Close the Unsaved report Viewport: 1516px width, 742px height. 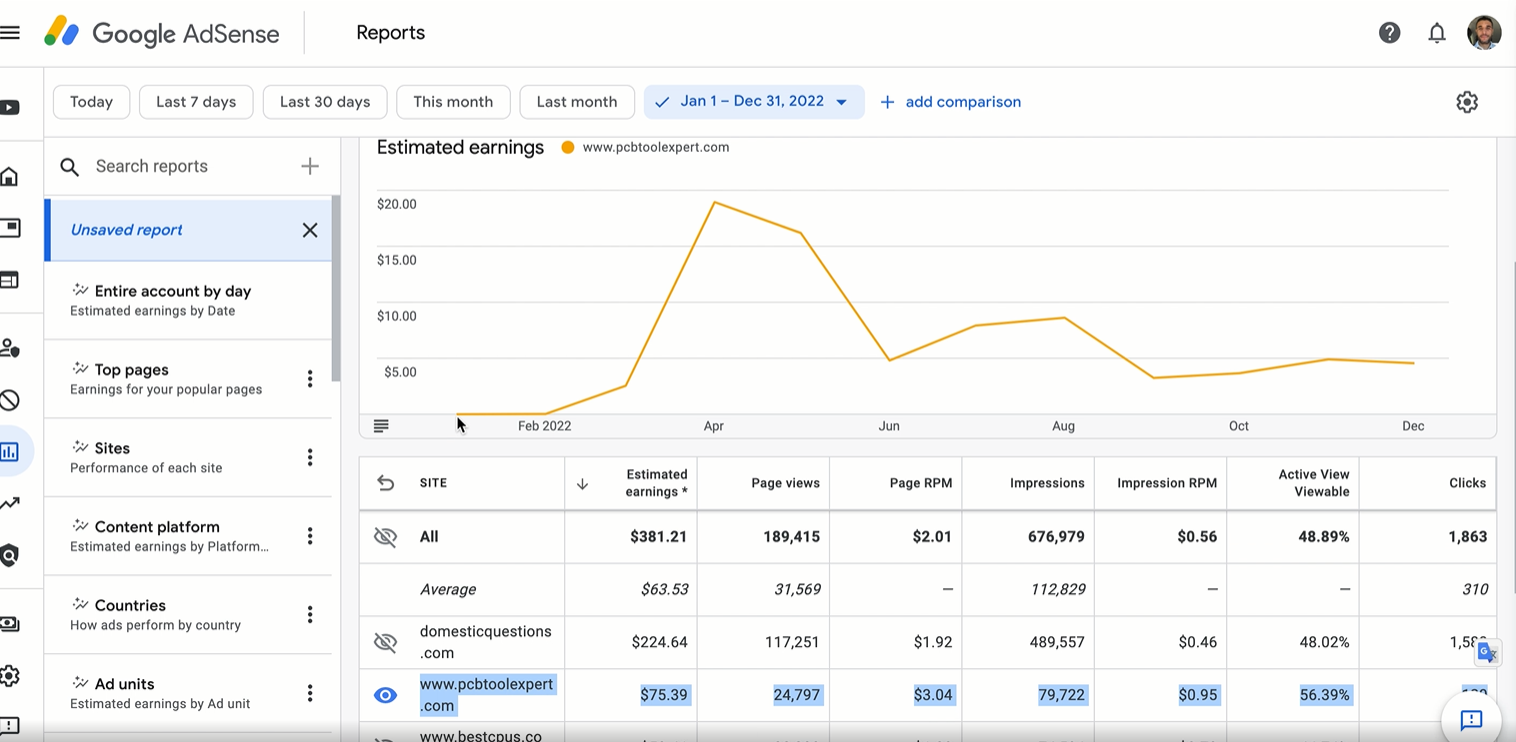(310, 230)
